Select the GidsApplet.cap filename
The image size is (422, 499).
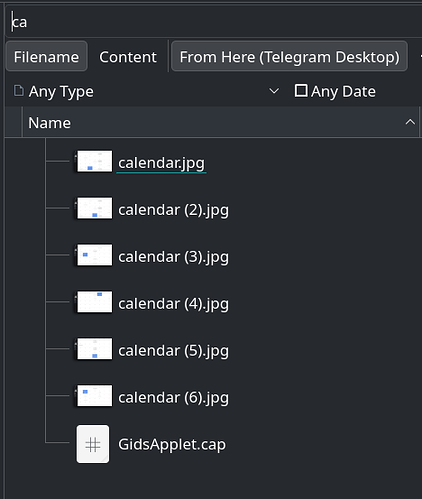[x=172, y=444]
